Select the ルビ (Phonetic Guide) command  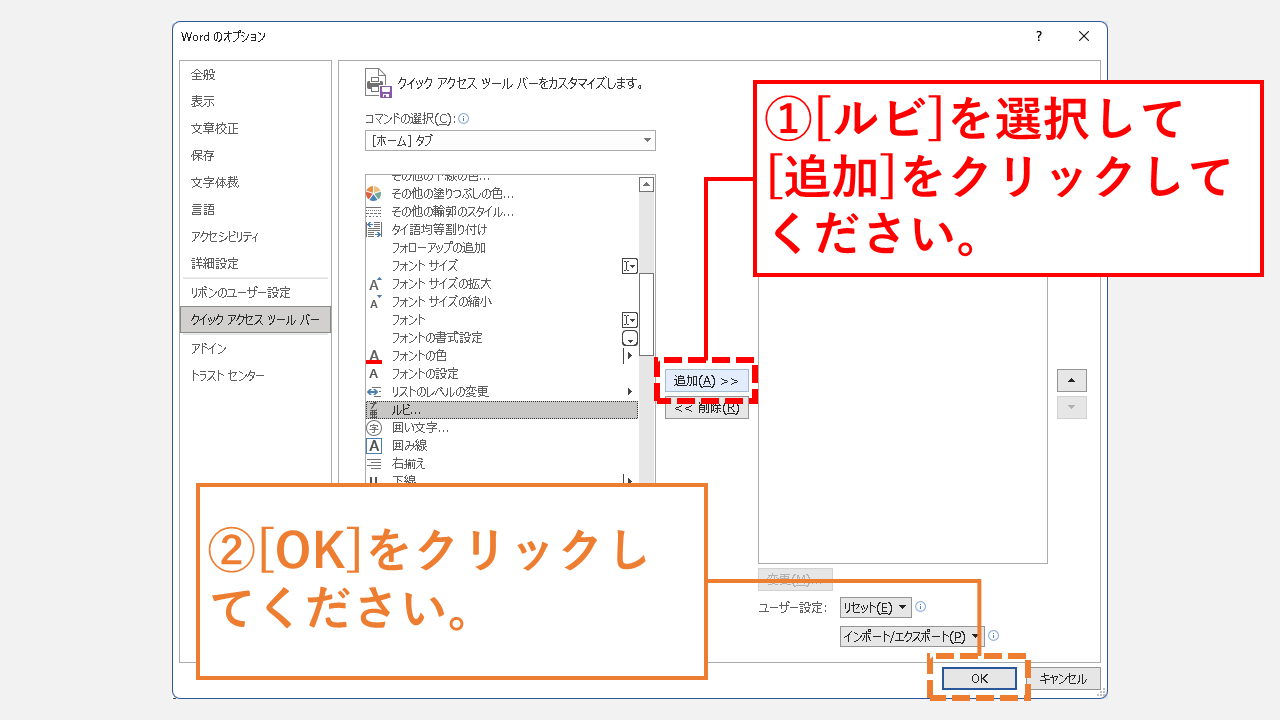pyautogui.click(x=430, y=409)
